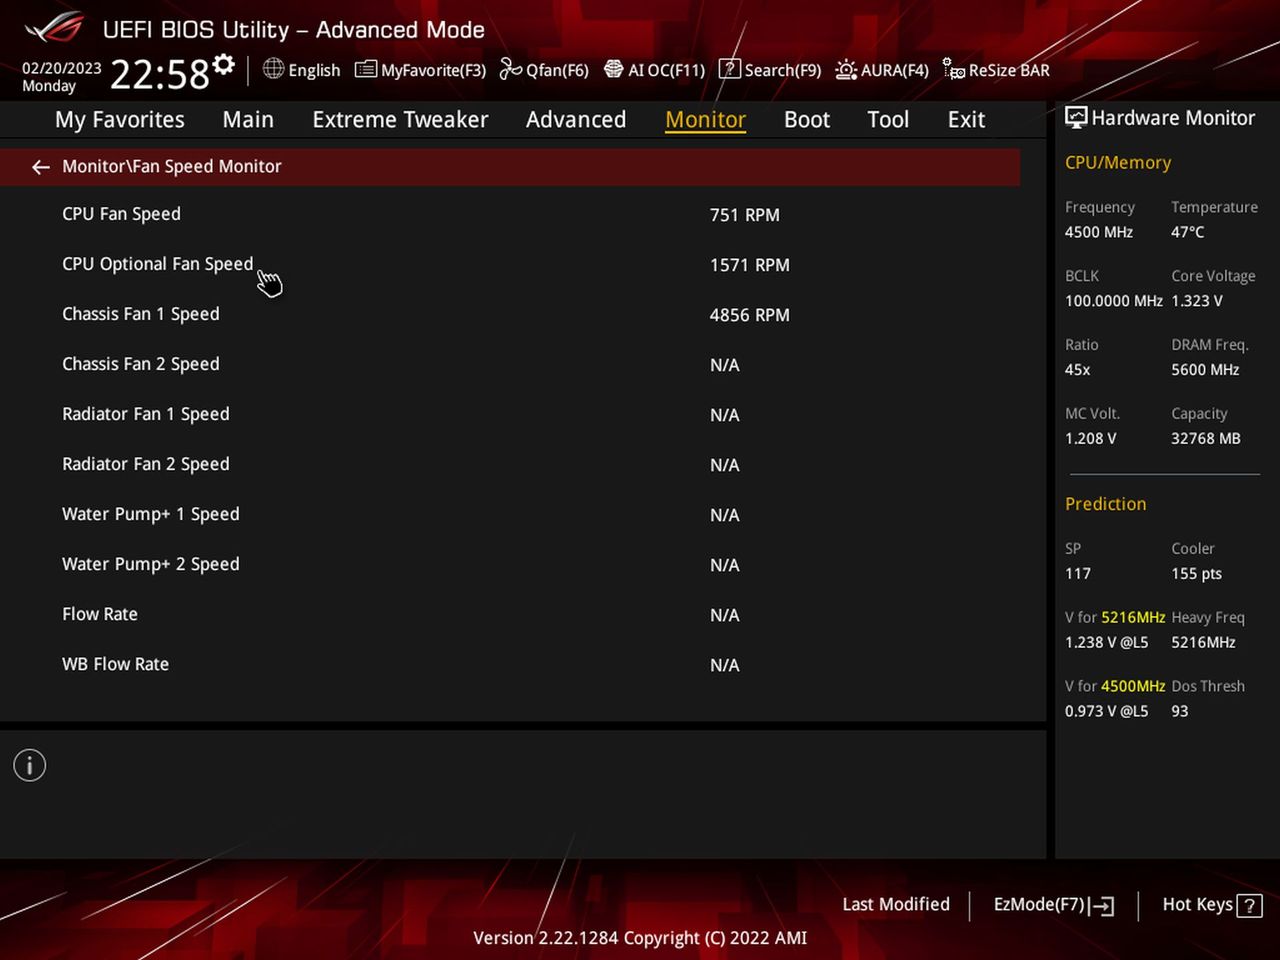Viewport: 1280px width, 960px height.
Task: Open Search(F9) question icon
Action: pos(730,69)
